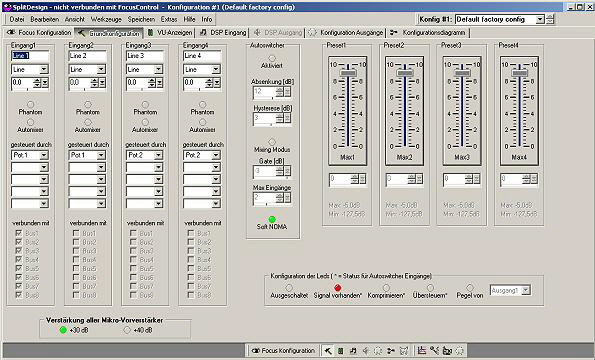Switch to the Focus Konfiguration tab
The width and height of the screenshot is (595, 360).
click(x=39, y=33)
